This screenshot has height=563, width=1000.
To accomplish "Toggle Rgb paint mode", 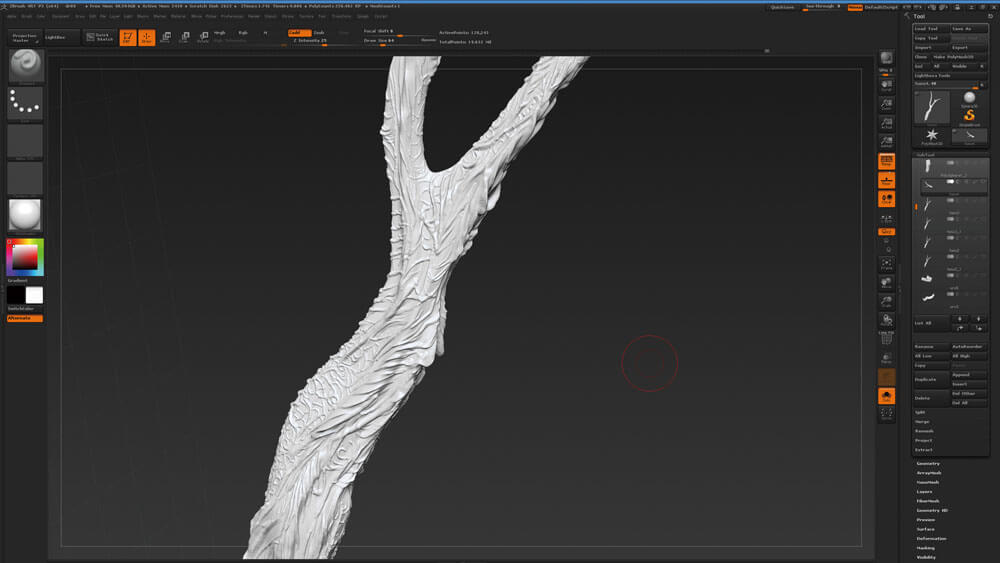I will click(x=243, y=33).
